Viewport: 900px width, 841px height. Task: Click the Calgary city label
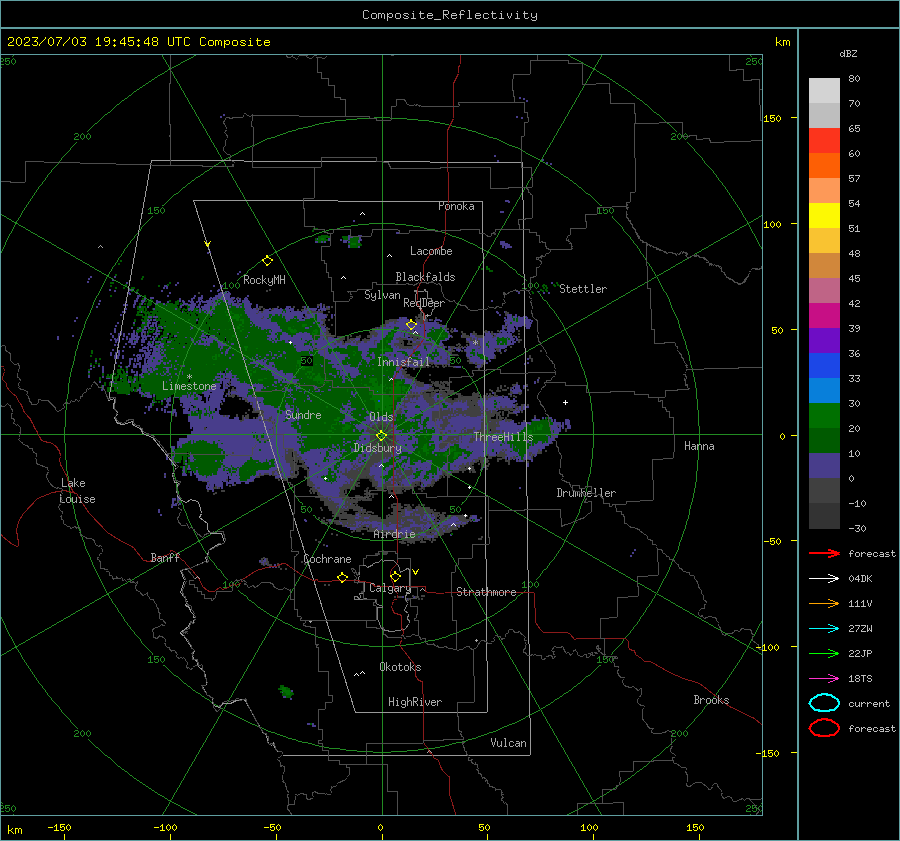click(390, 588)
